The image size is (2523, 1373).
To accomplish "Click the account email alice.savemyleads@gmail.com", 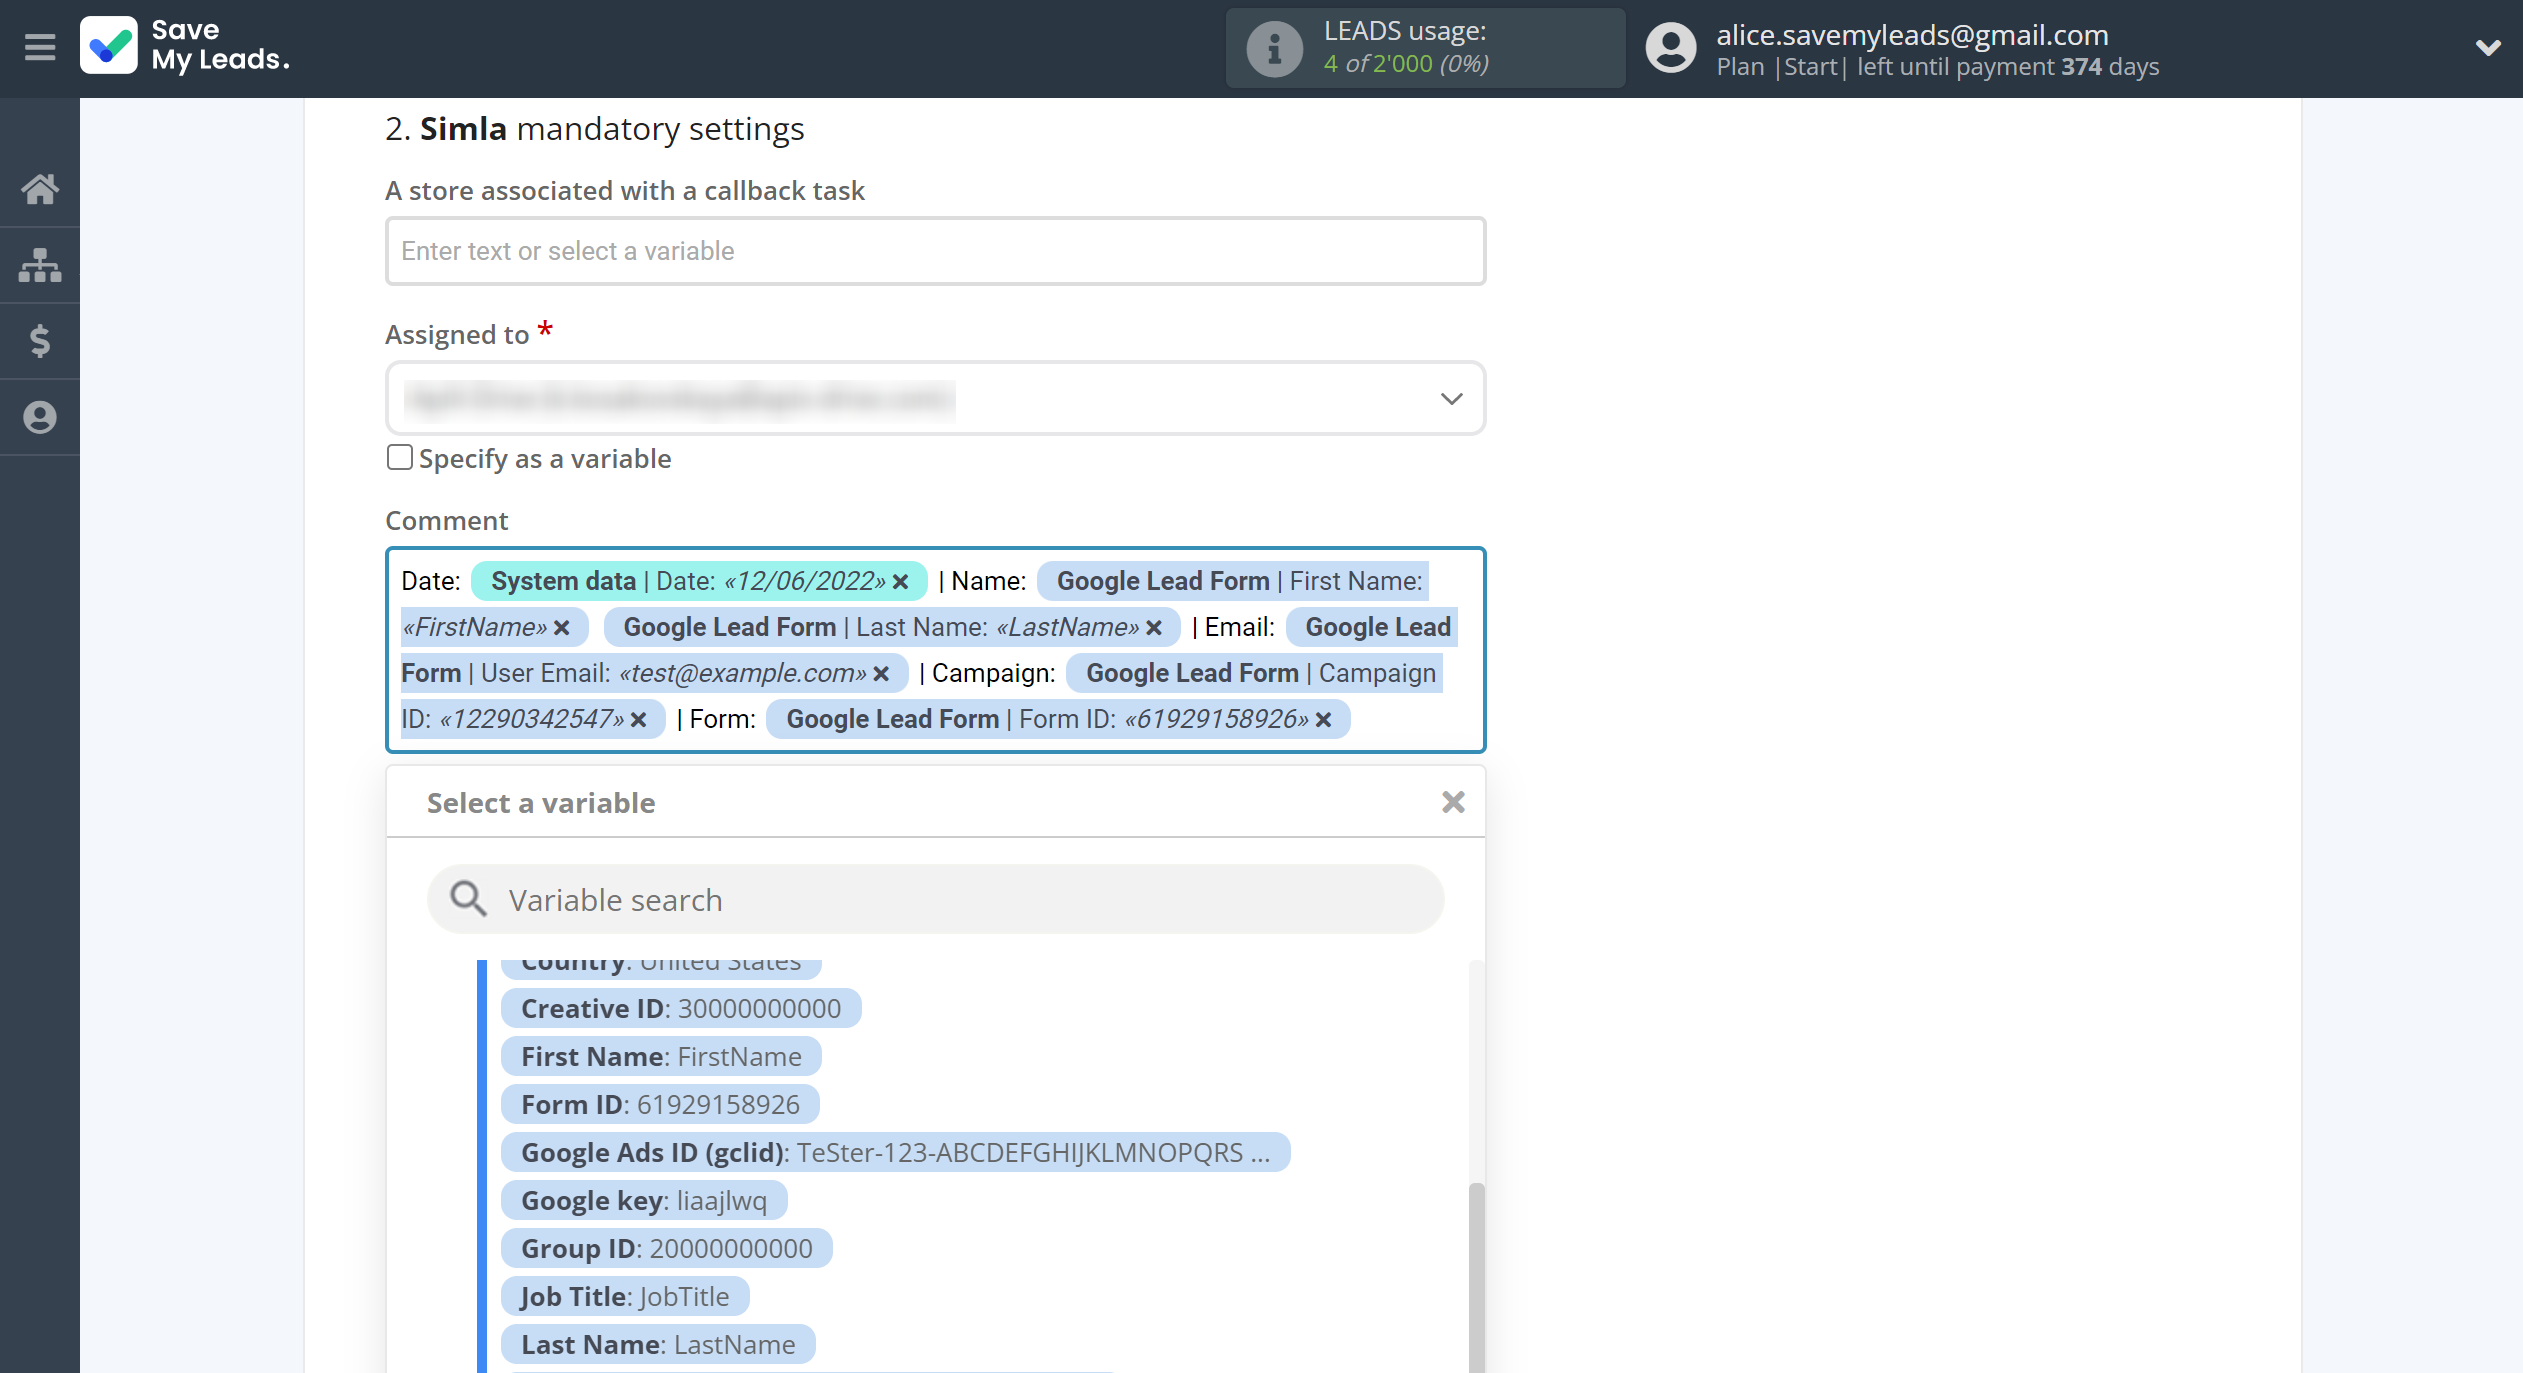I will pyautogui.click(x=1912, y=35).
